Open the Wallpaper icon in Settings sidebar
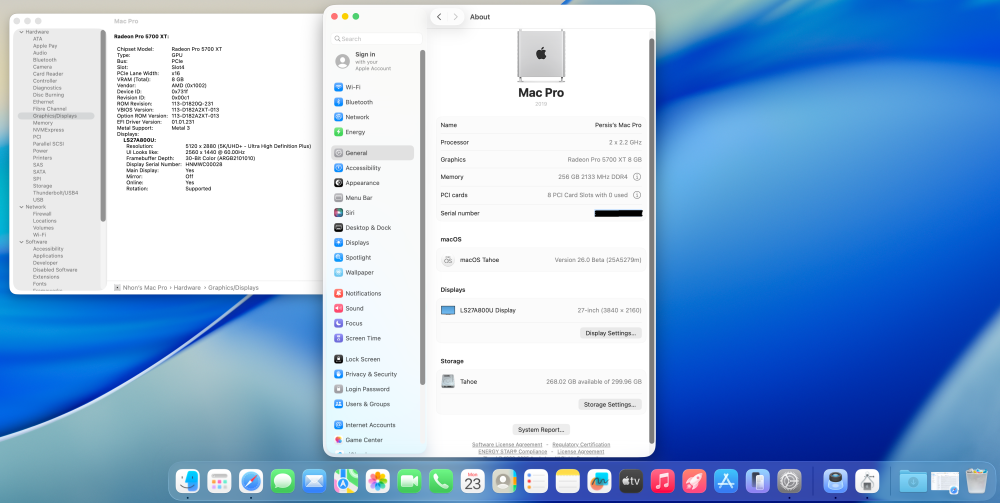1000x503 pixels. coord(339,272)
